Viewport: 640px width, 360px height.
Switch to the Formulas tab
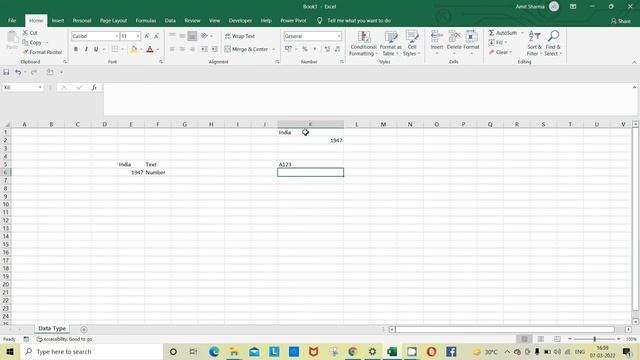[x=146, y=20]
